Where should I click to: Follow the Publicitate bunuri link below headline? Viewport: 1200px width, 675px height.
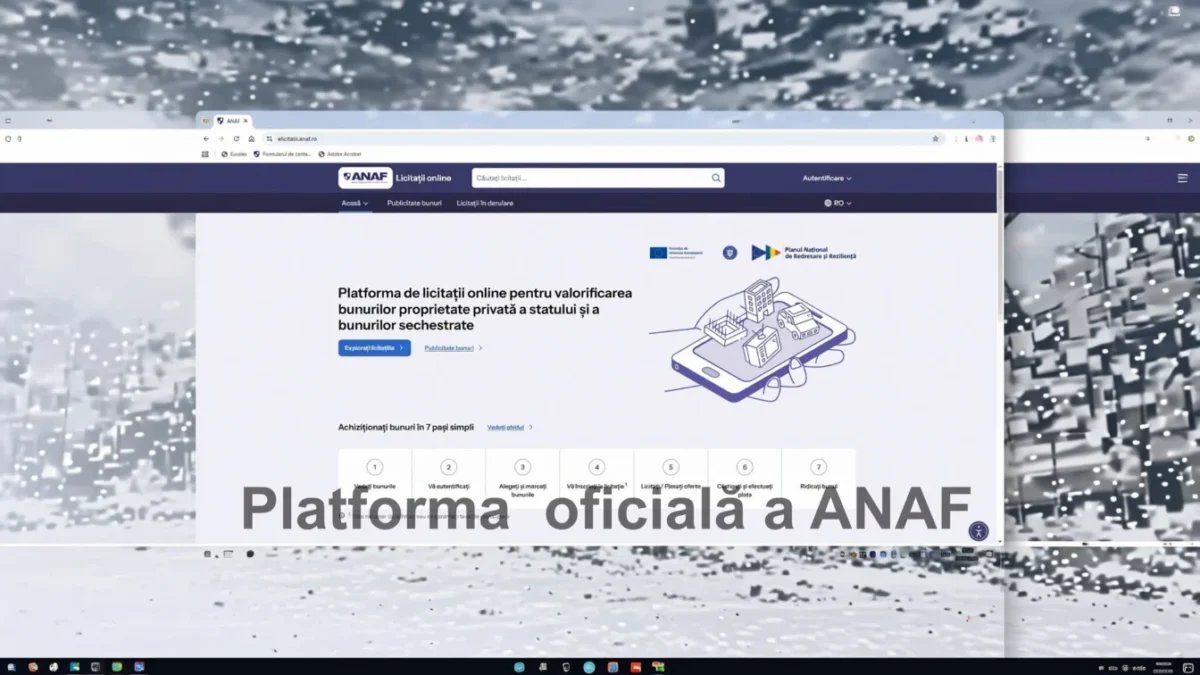[453, 348]
